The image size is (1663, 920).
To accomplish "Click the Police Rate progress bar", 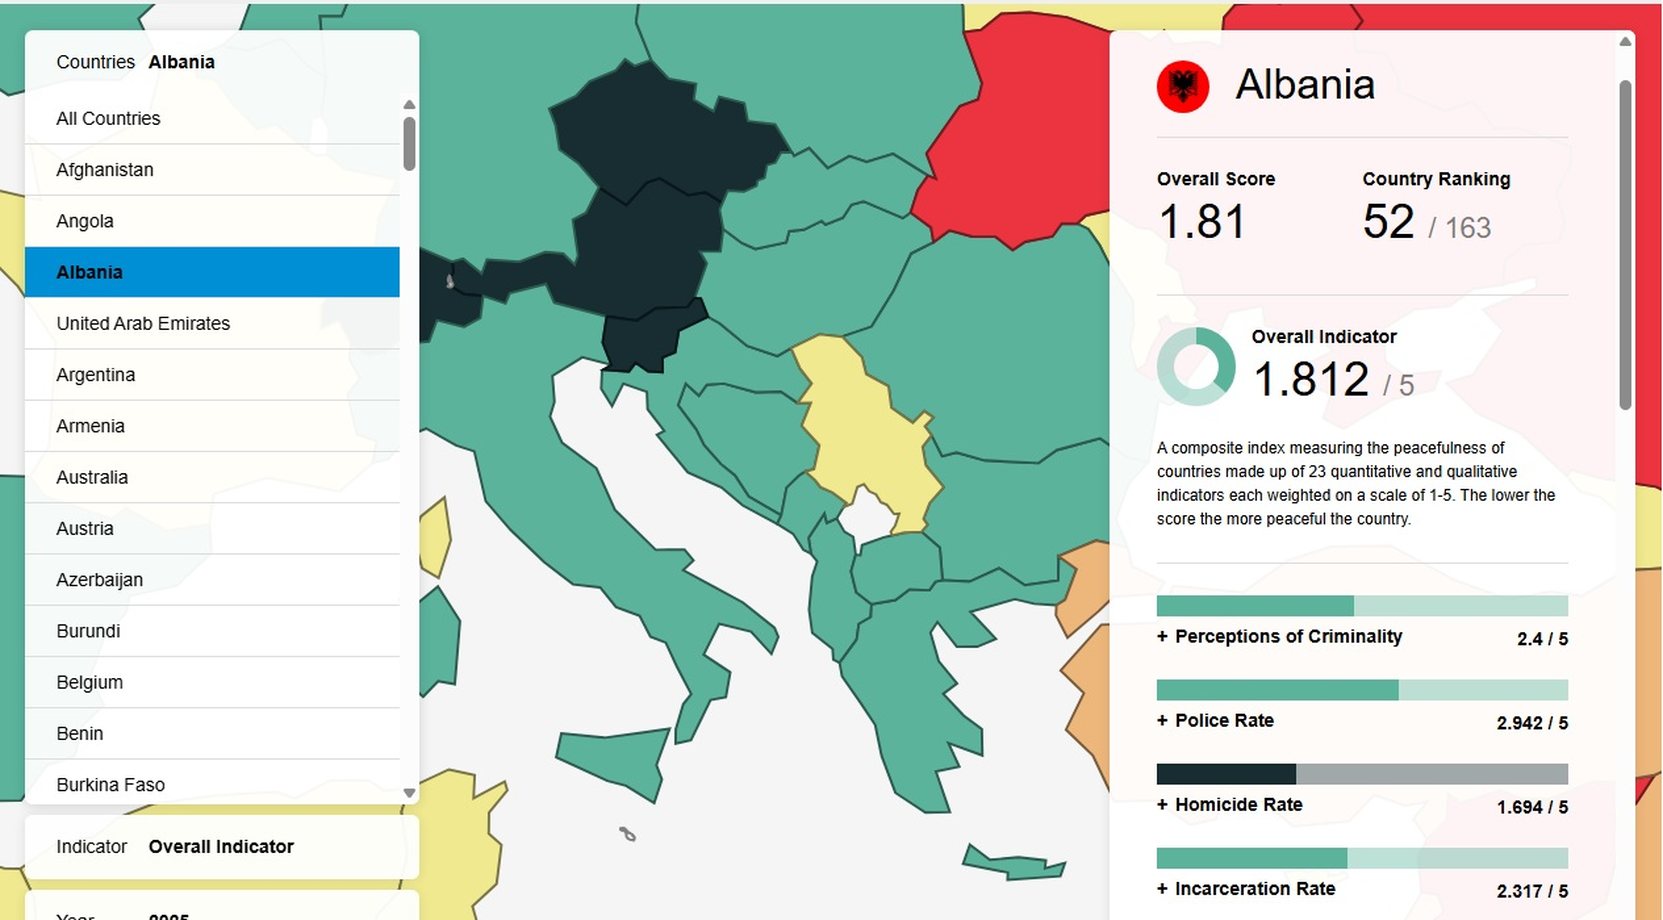I will click(1361, 690).
